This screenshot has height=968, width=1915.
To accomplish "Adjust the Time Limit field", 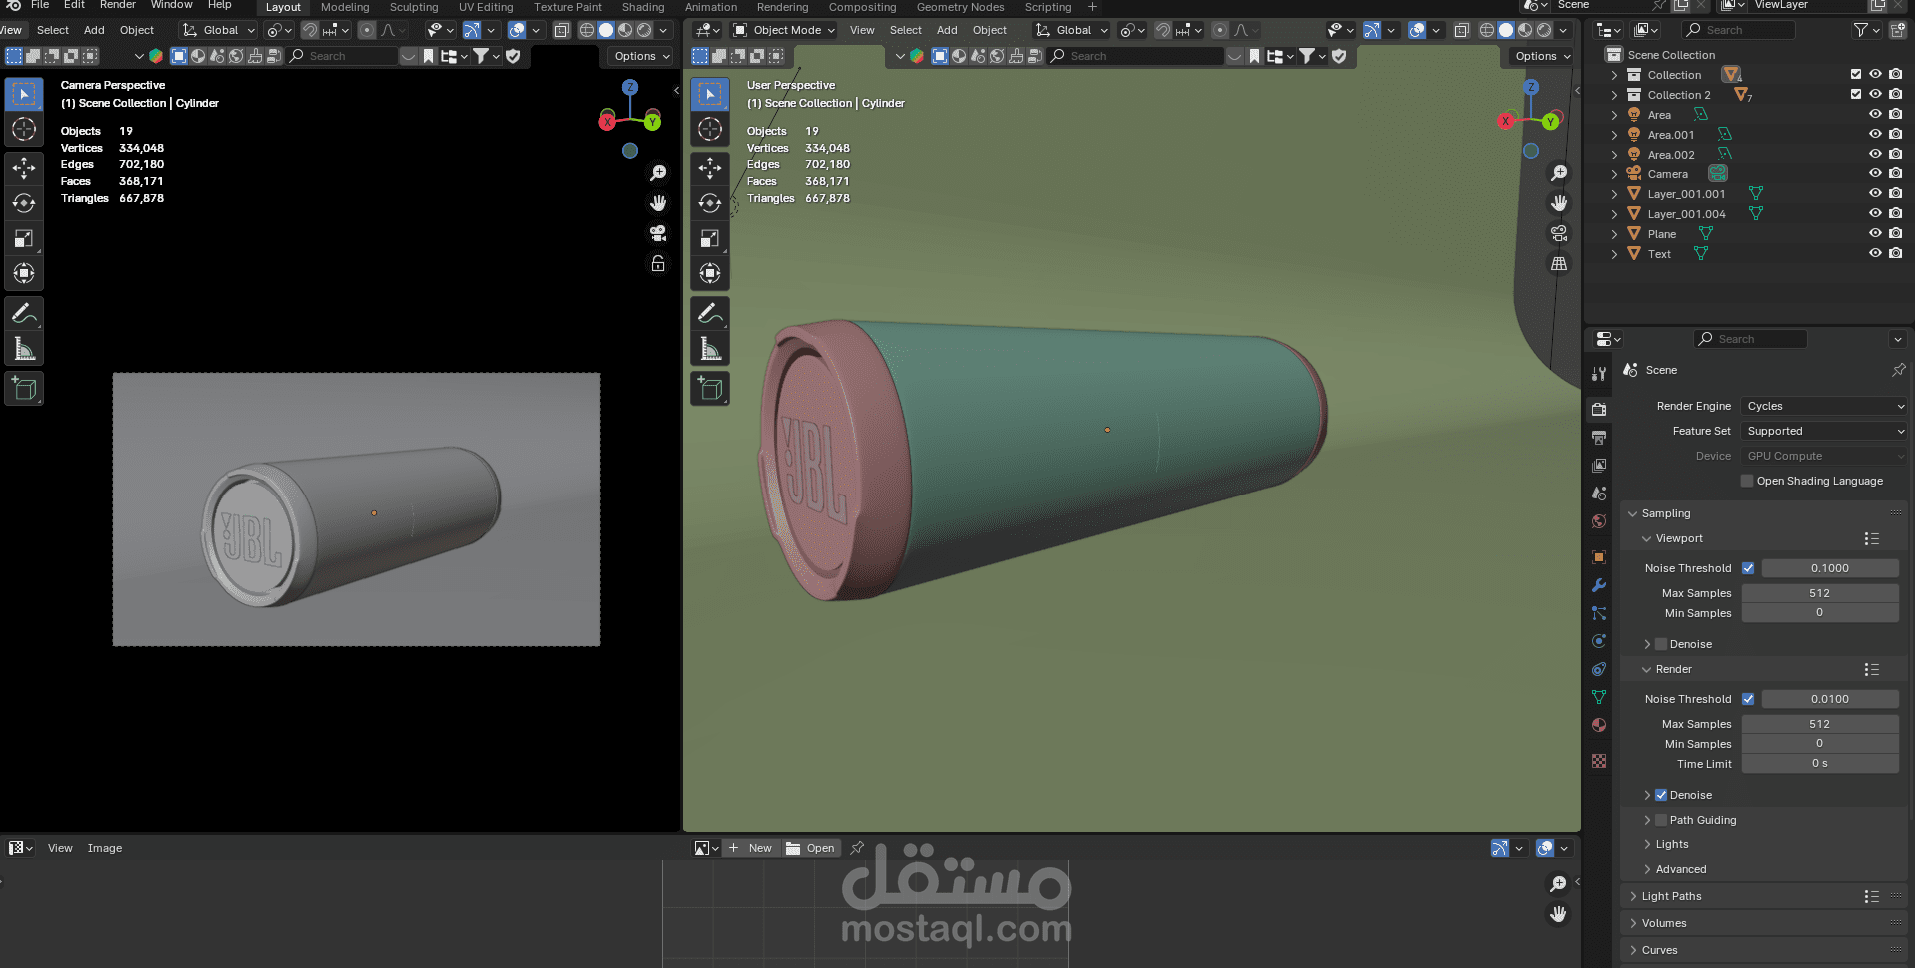I will coord(1820,763).
